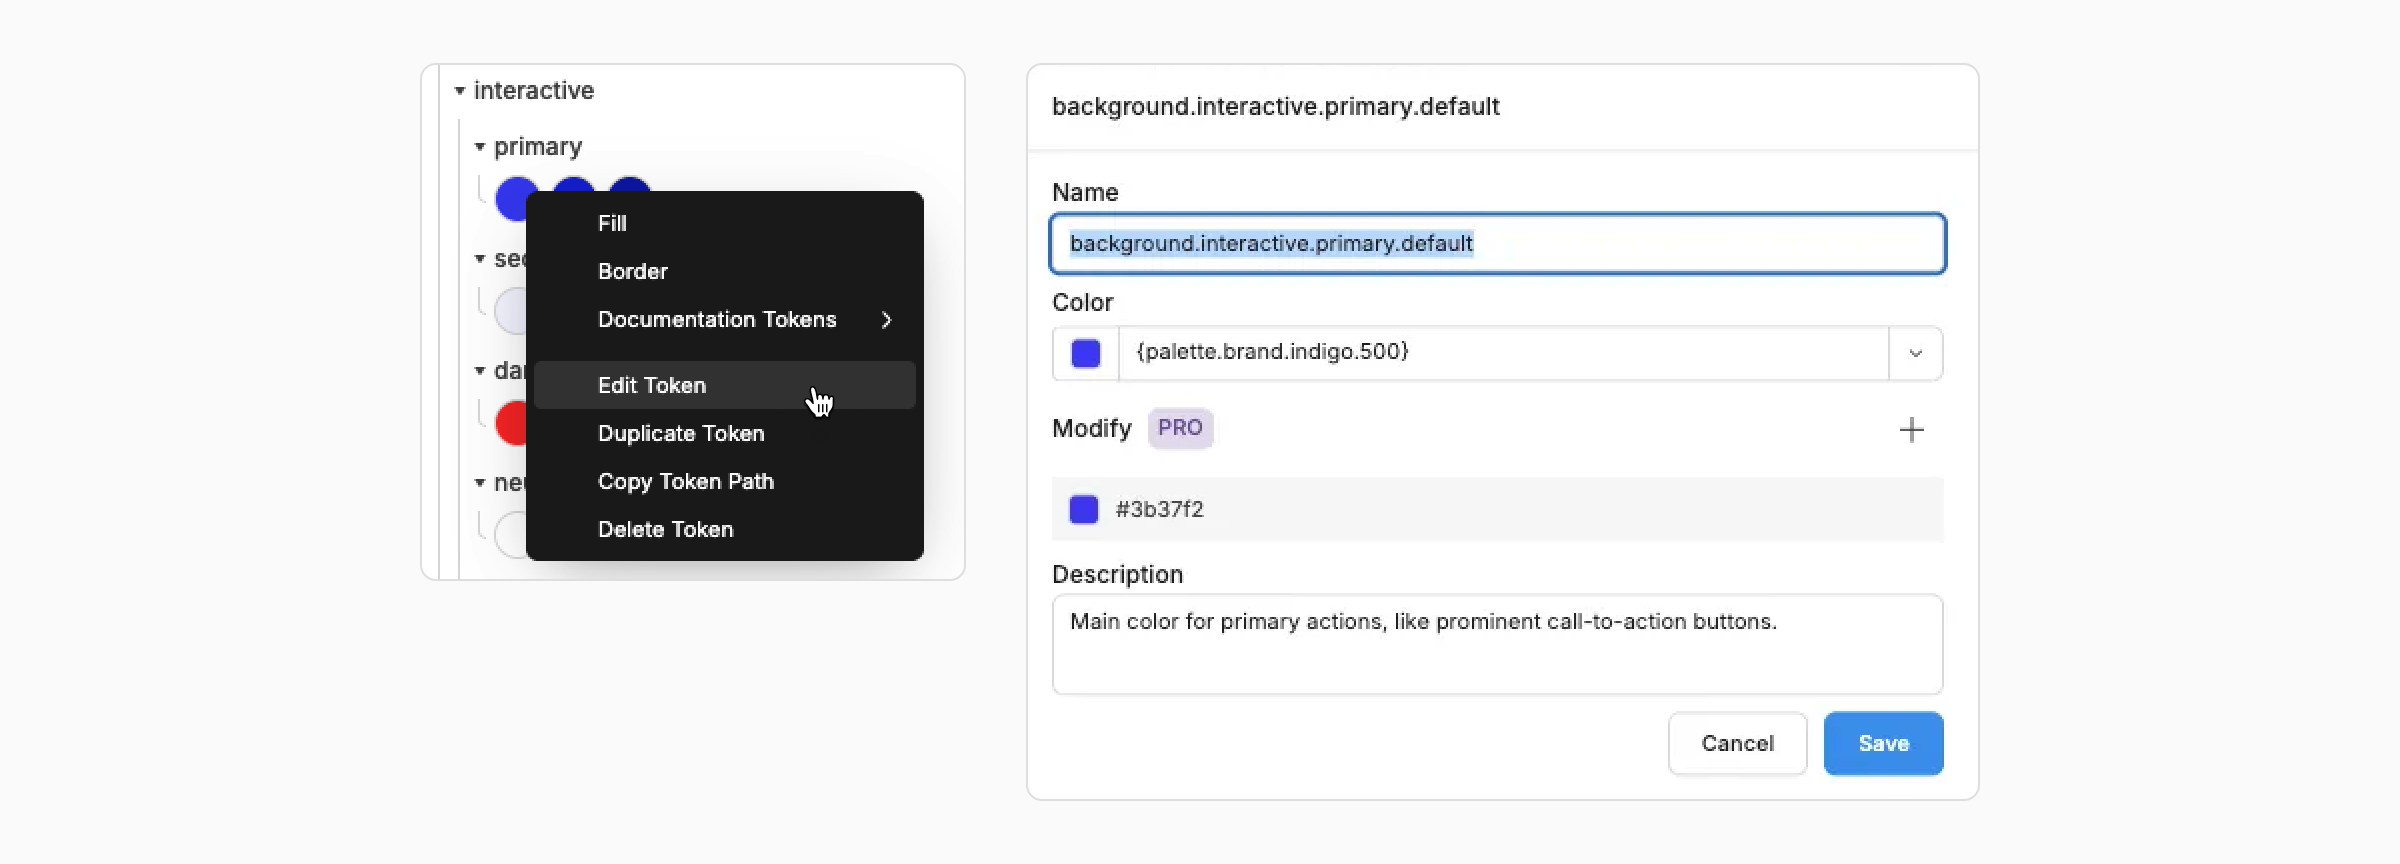Collapse the interactive token group
The height and width of the screenshot is (864, 2400).
460,91
